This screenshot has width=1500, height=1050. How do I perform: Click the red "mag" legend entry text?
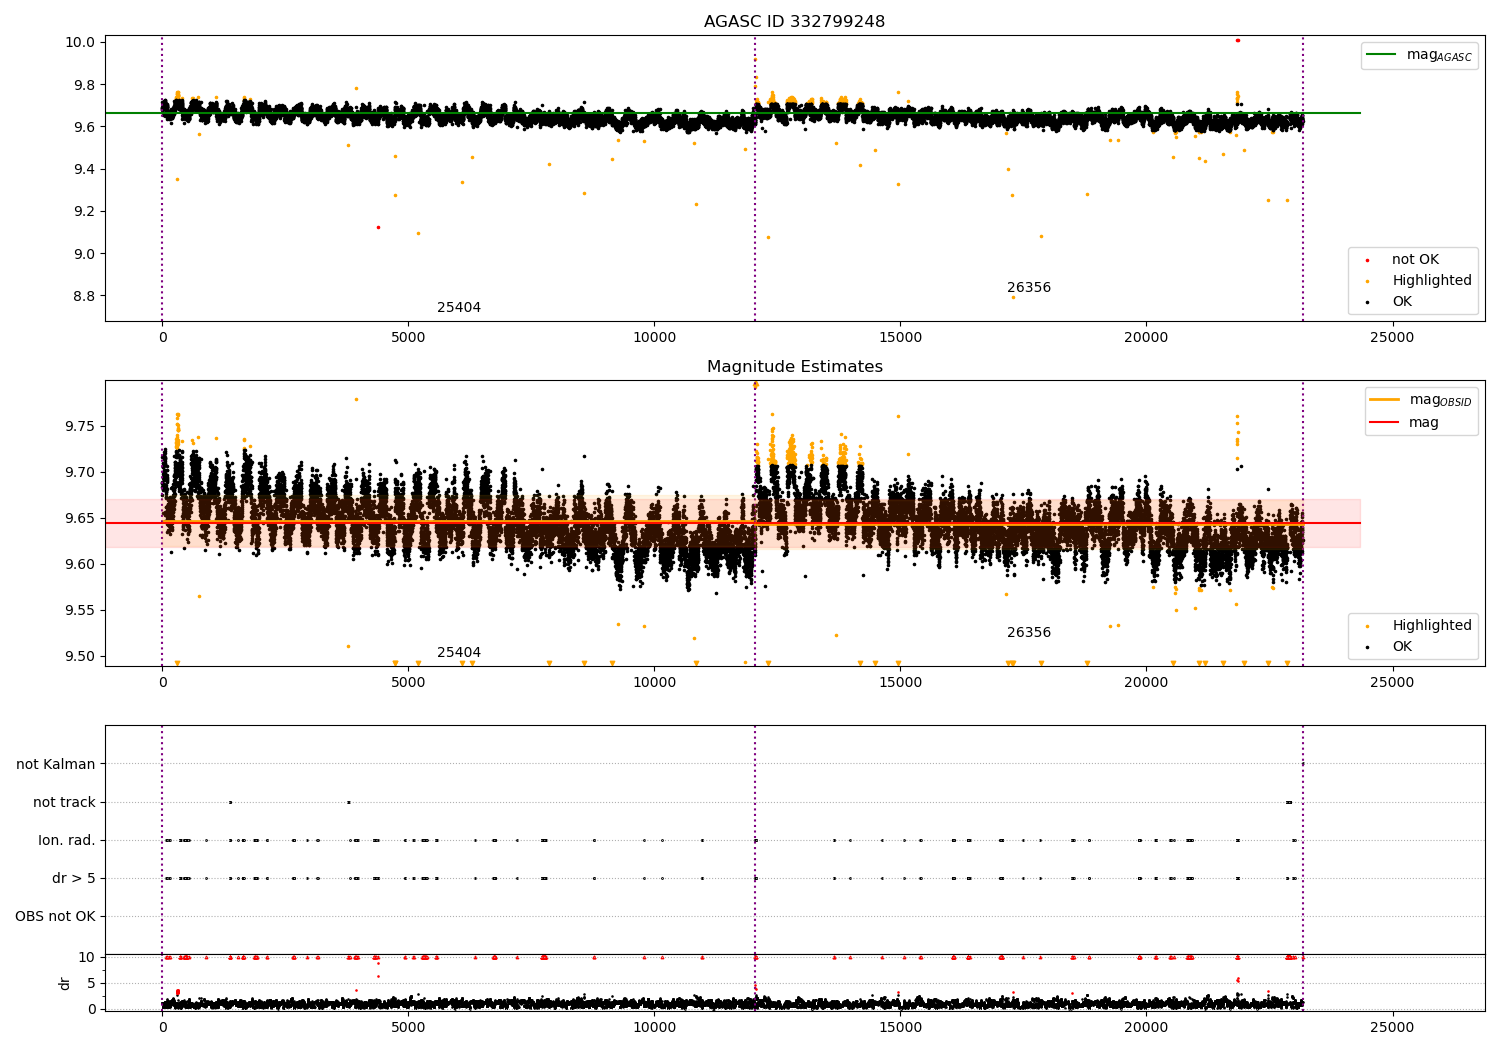click(1424, 423)
